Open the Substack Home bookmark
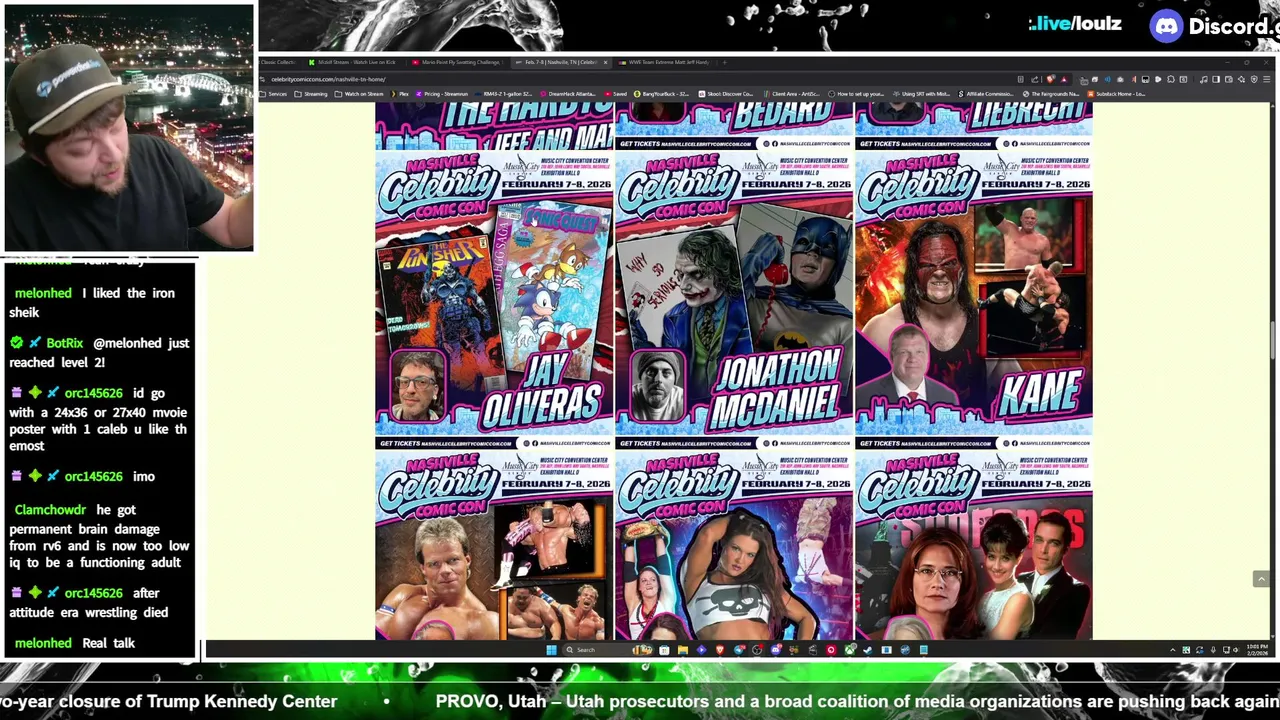 [x=1116, y=94]
